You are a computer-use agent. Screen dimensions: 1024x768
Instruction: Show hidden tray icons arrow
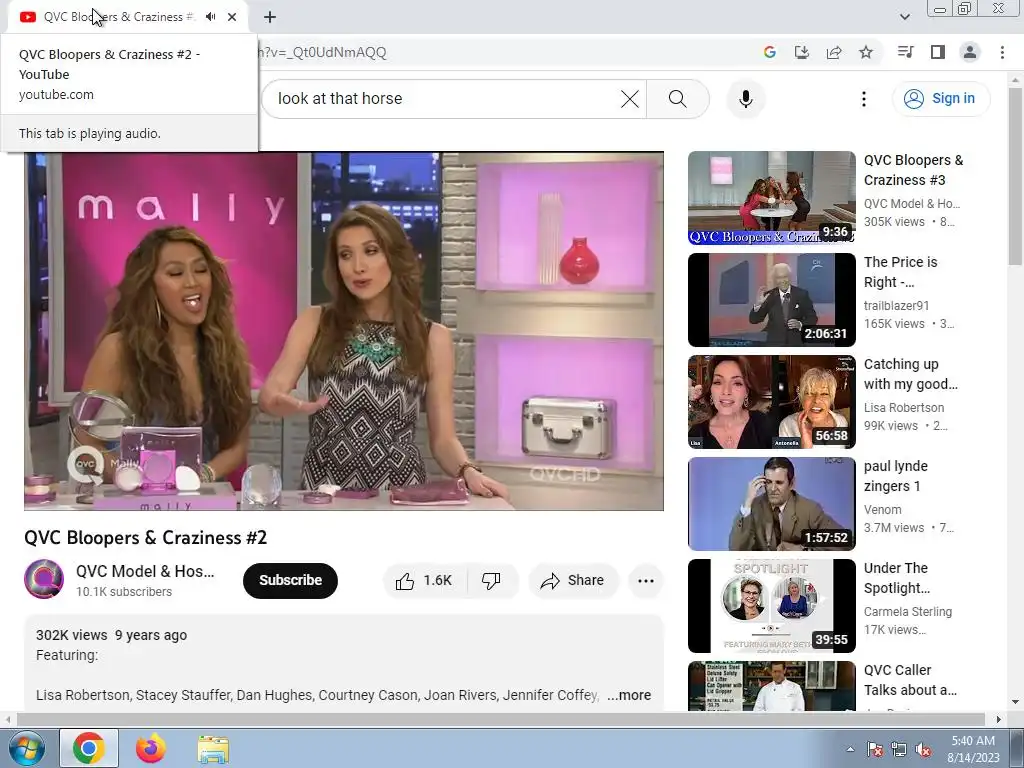(850, 749)
